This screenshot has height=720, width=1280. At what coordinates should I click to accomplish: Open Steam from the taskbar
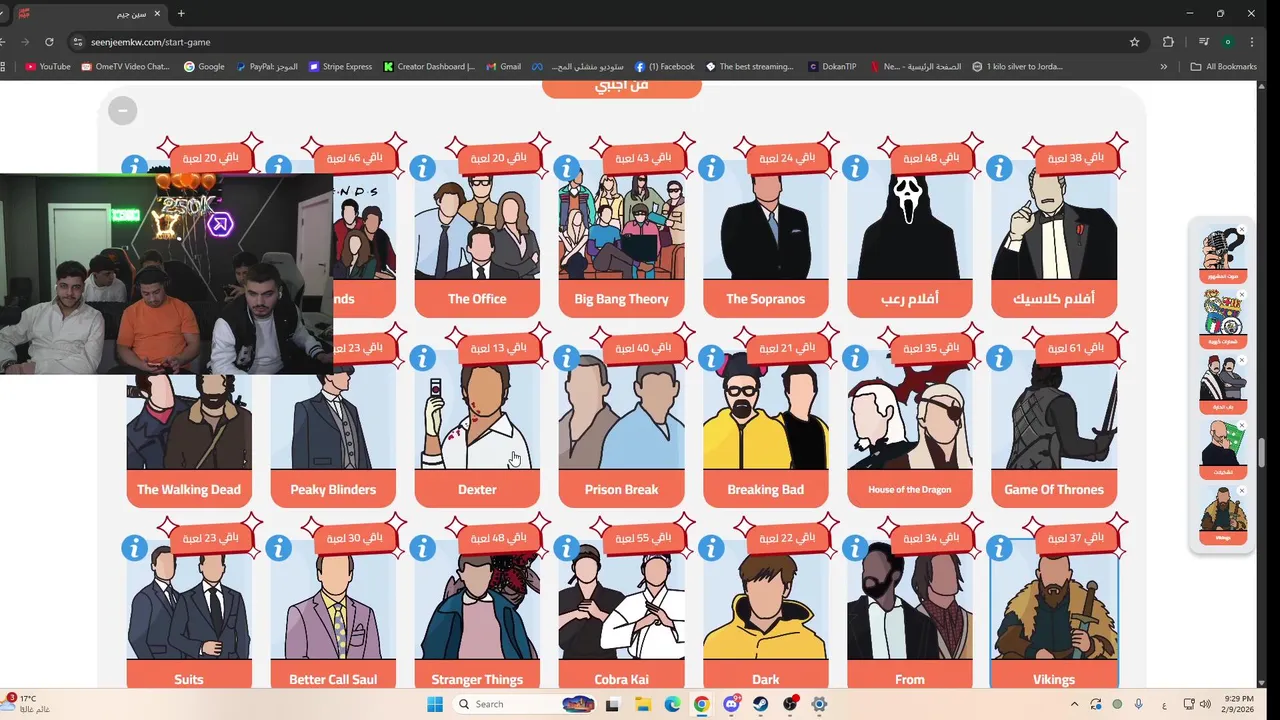point(760,704)
